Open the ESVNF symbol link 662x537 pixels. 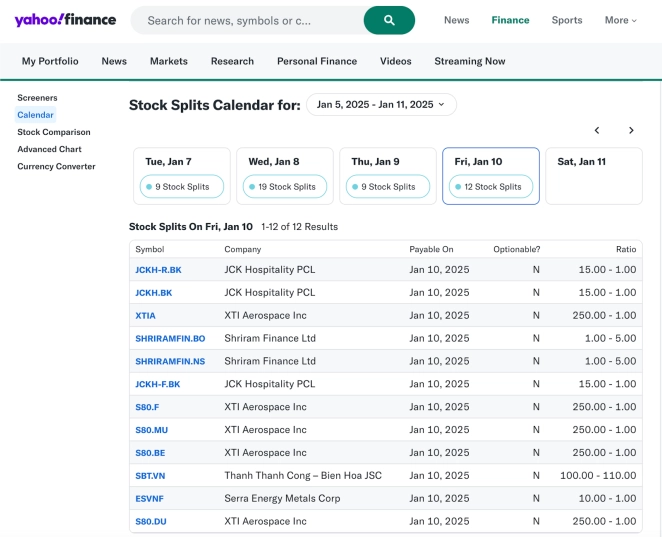(149, 499)
